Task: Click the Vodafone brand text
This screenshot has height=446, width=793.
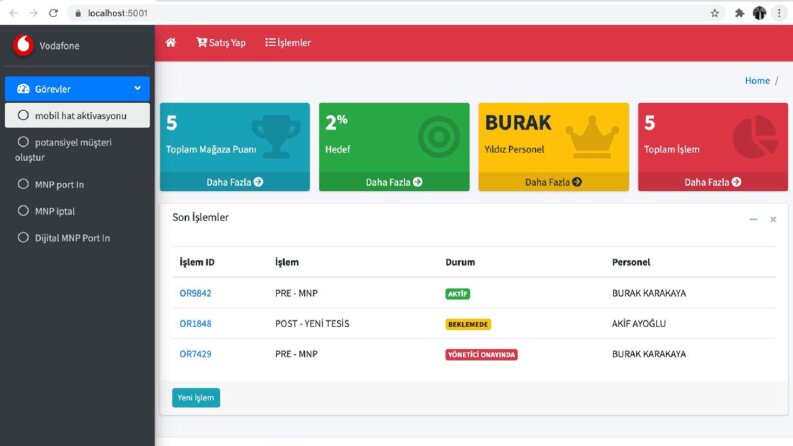Action: 59,46
